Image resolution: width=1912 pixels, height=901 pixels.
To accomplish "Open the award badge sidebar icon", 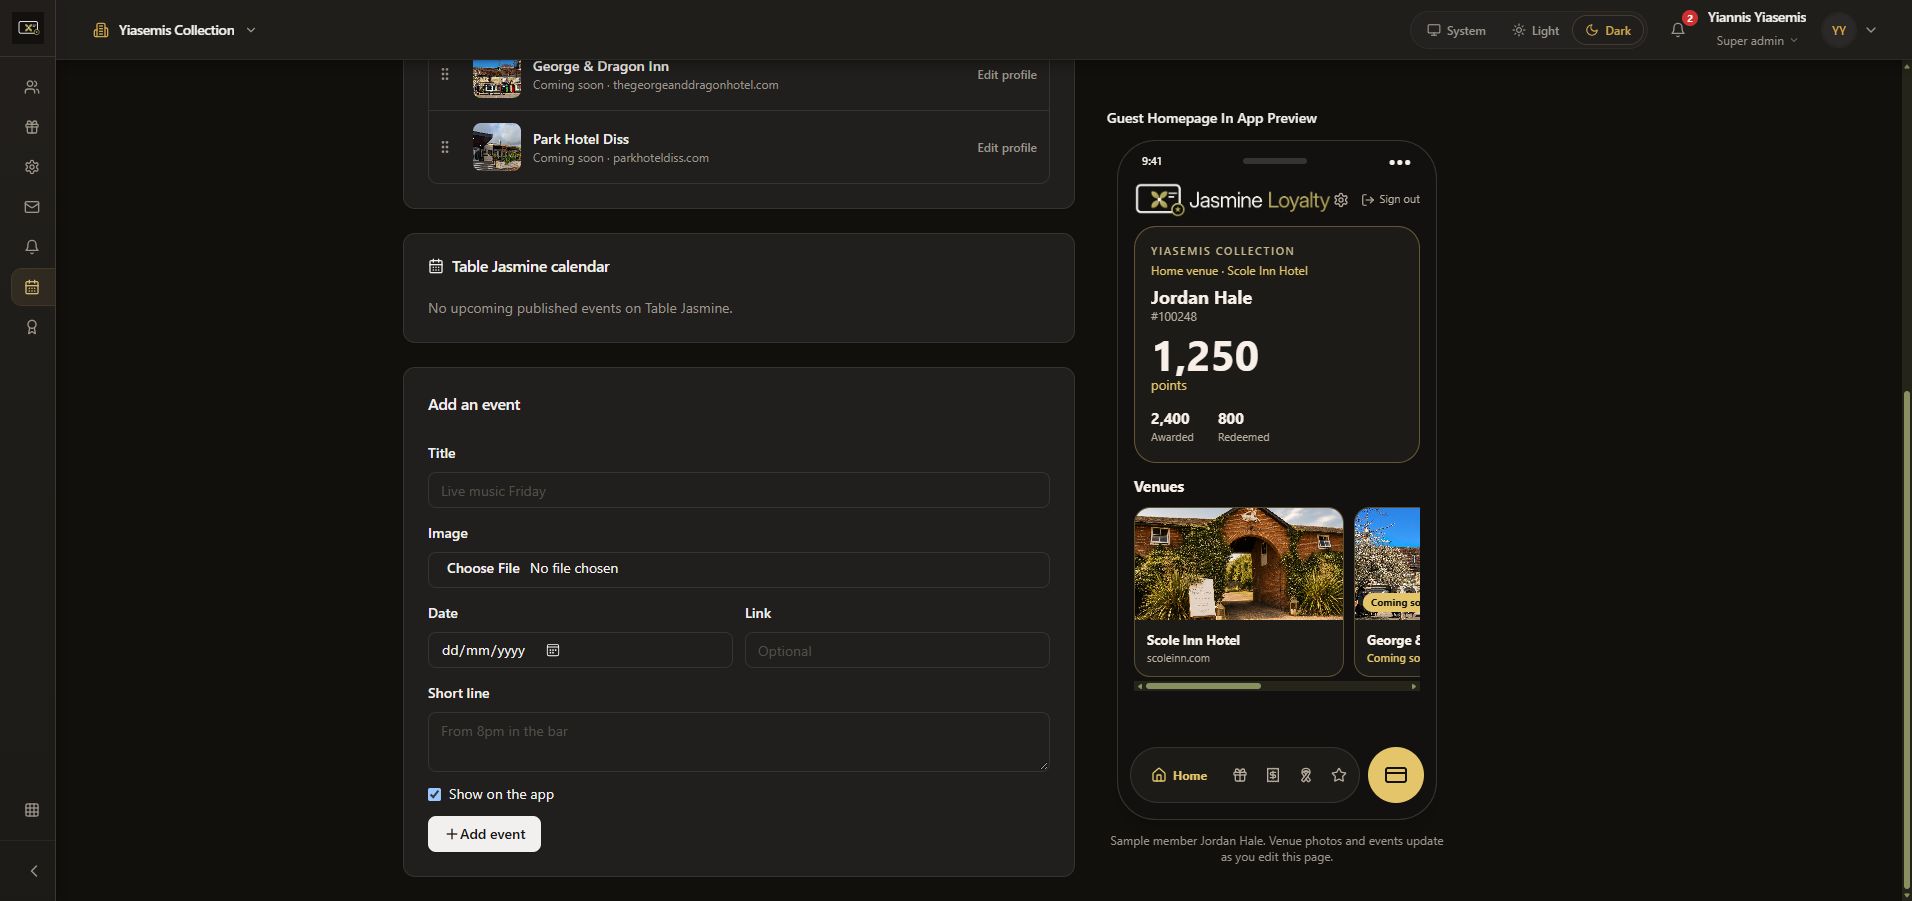I will (32, 327).
